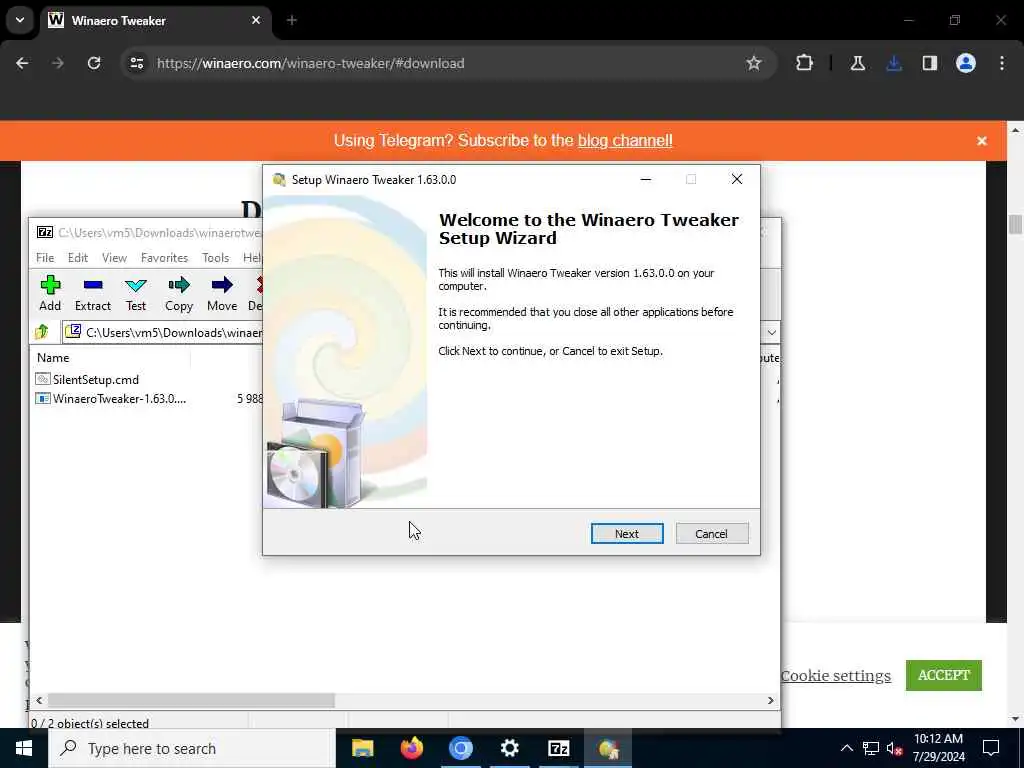
Task: Show hidden system tray icons
Action: click(x=846, y=748)
